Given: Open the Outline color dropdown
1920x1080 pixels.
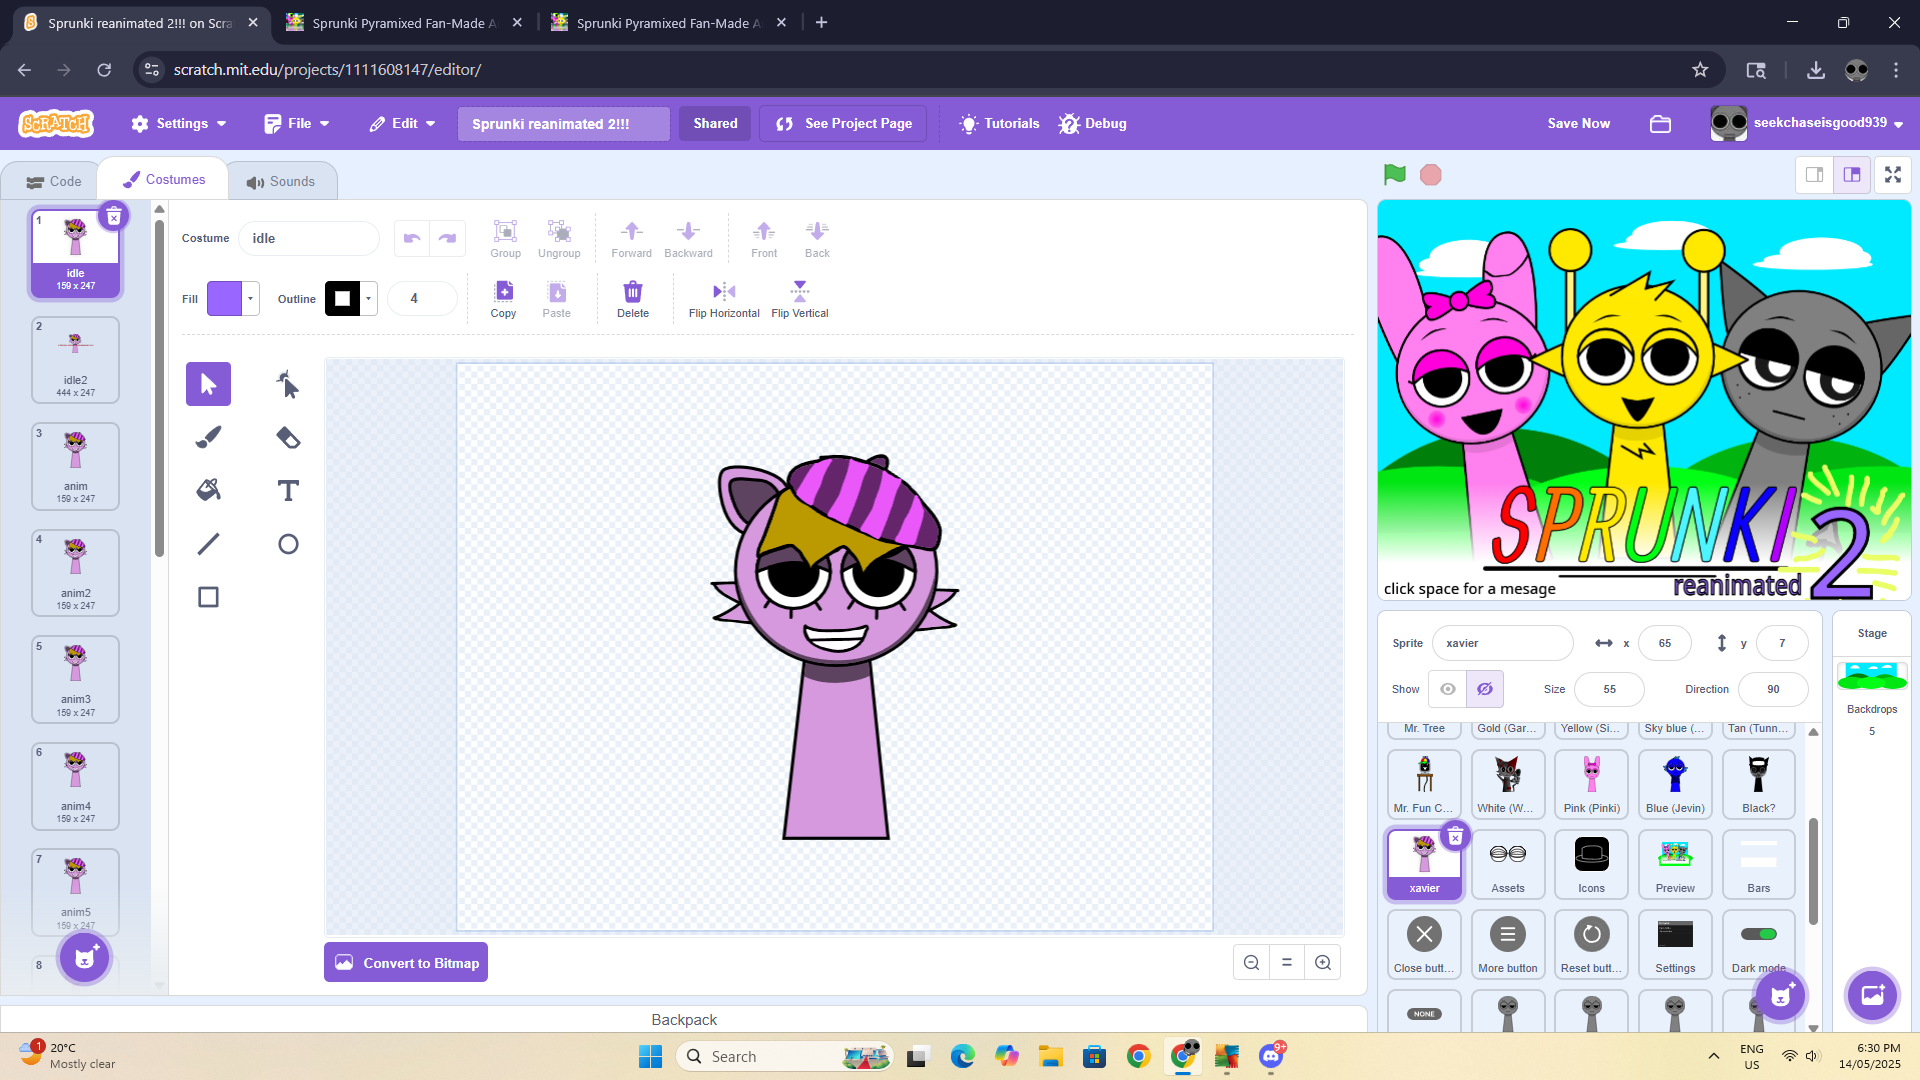Looking at the screenshot, I should (x=368, y=298).
